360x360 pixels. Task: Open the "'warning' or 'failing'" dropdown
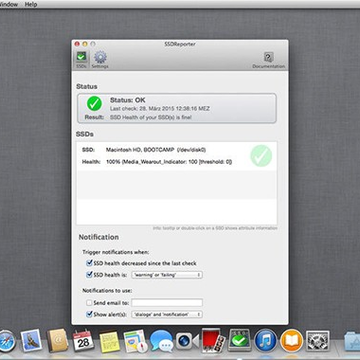tap(167, 275)
